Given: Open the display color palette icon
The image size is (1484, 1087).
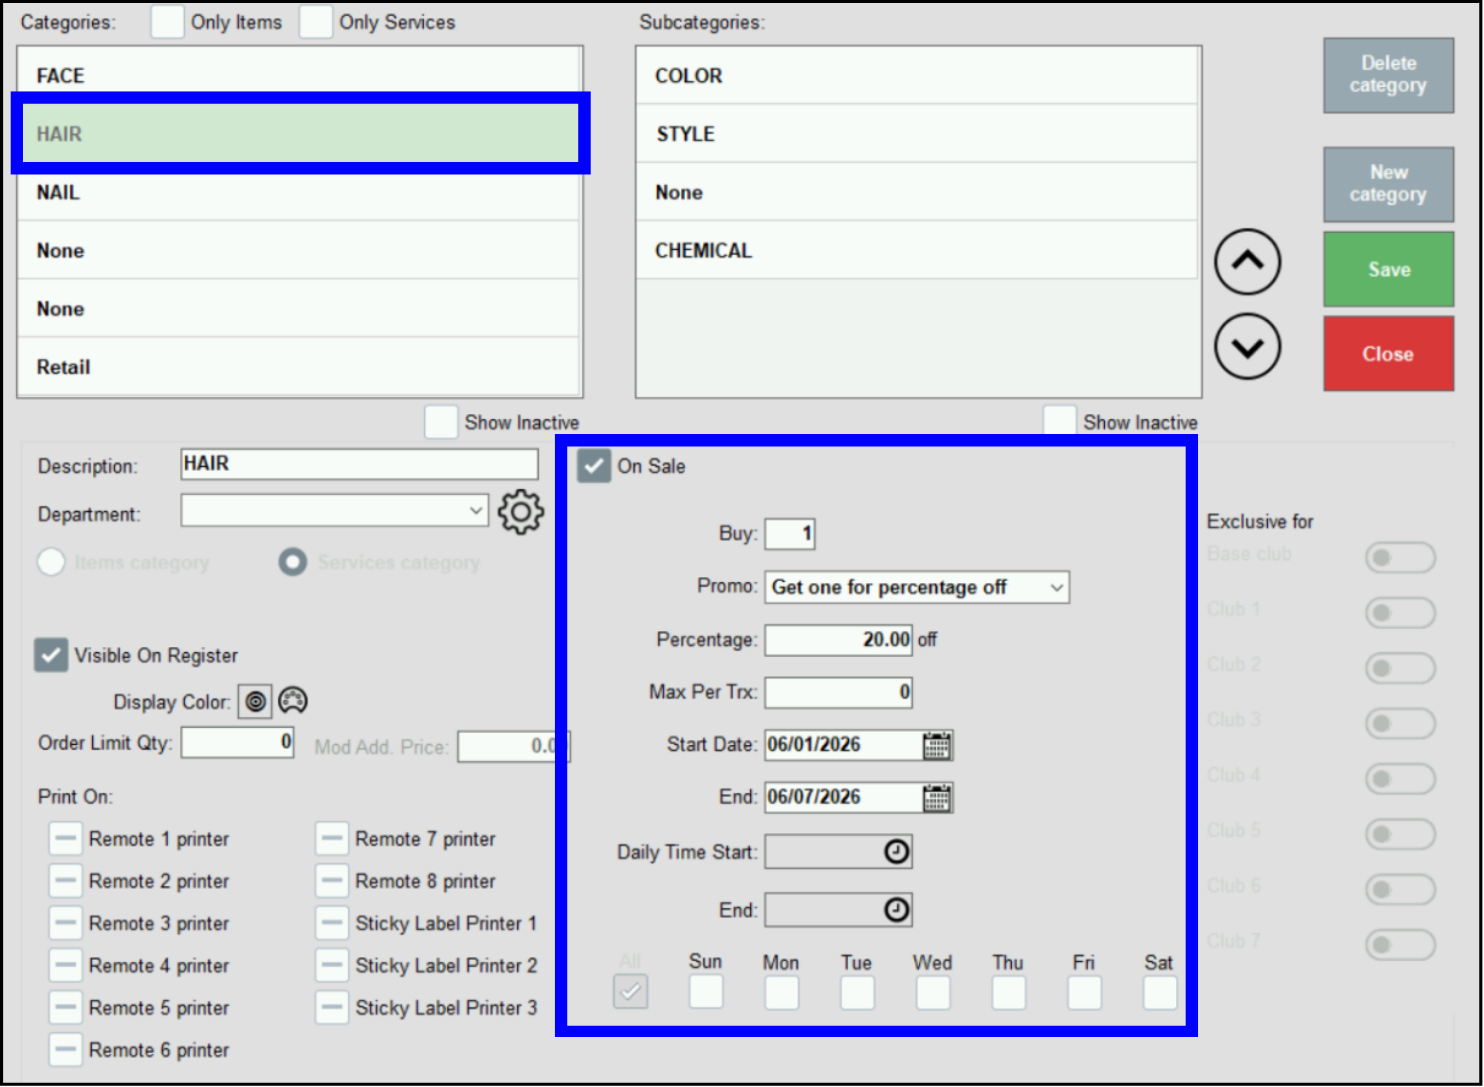Looking at the screenshot, I should [293, 701].
